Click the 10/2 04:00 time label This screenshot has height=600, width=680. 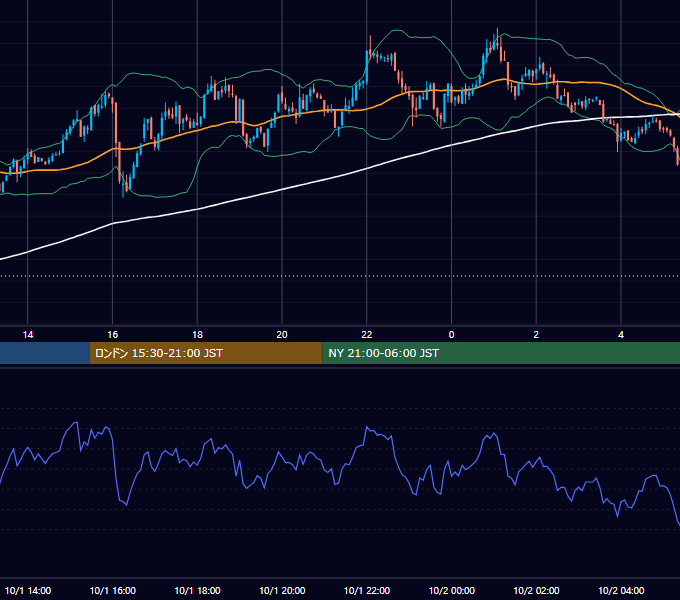click(621, 590)
